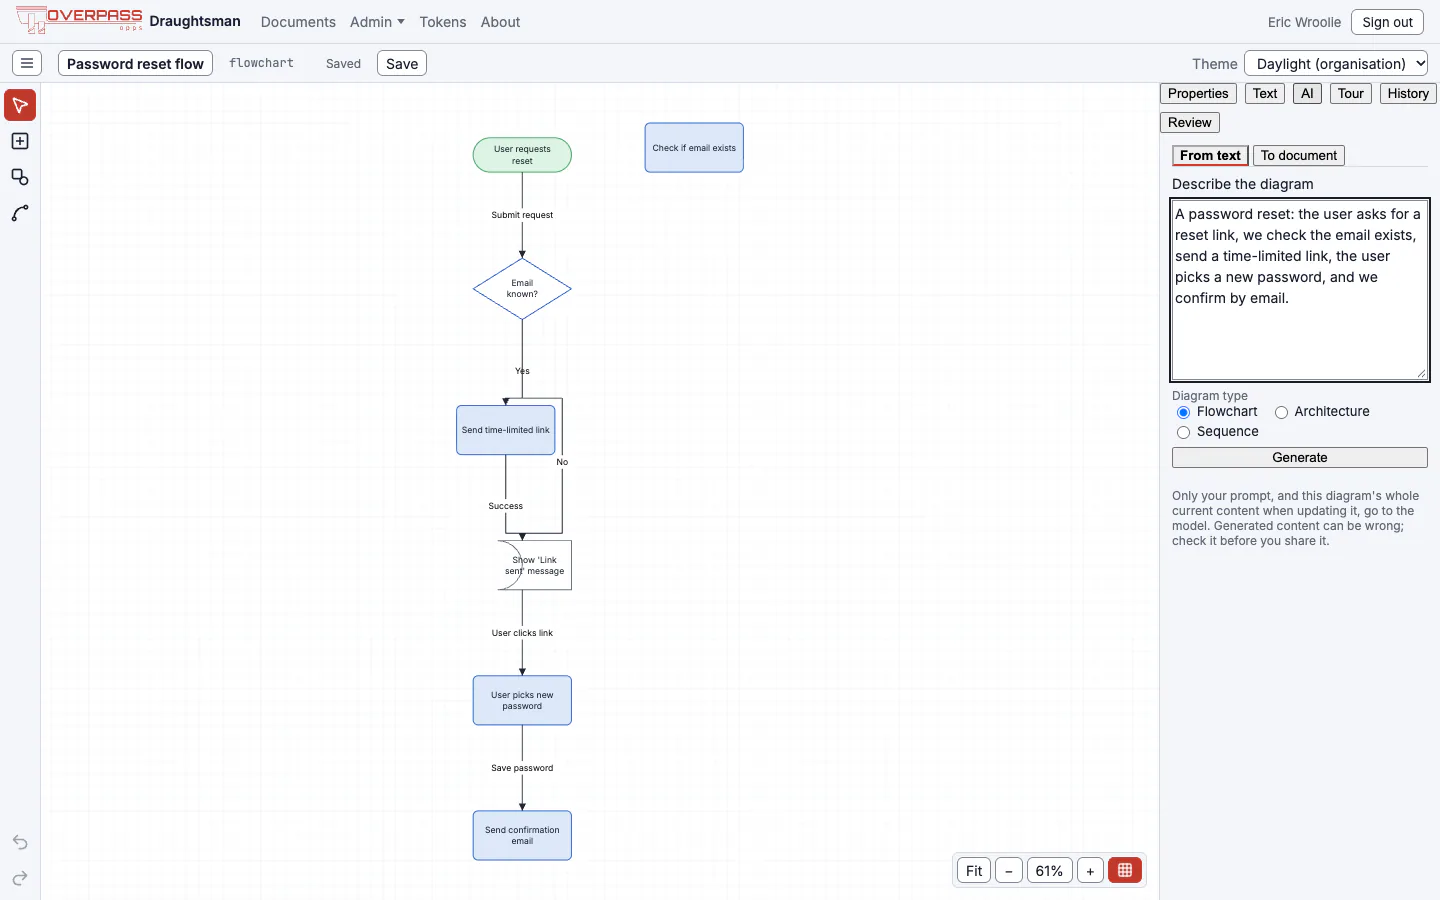Open the Review tab
The image size is (1440, 900).
pyautogui.click(x=1190, y=122)
